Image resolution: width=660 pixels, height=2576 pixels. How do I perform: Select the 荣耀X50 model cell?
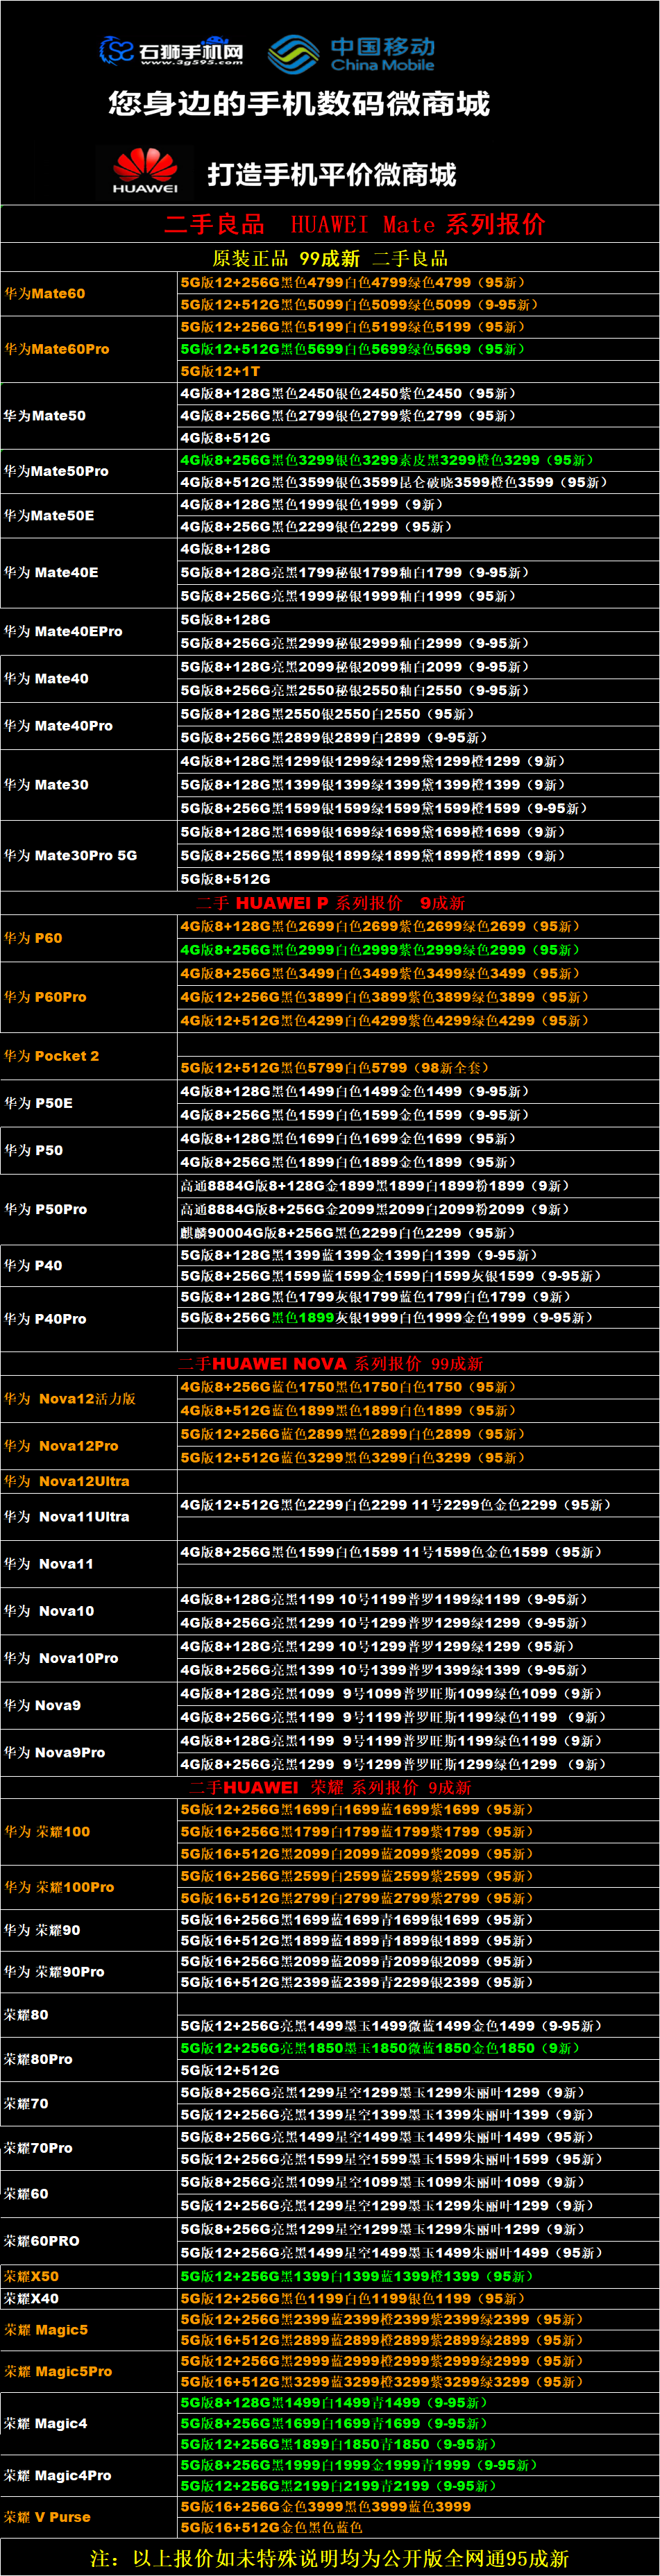point(89,2275)
